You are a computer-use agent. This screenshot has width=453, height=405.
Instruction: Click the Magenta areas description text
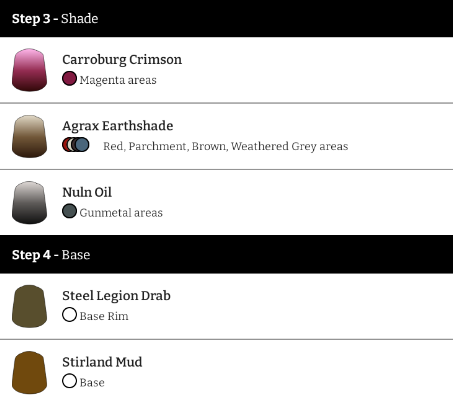118,80
